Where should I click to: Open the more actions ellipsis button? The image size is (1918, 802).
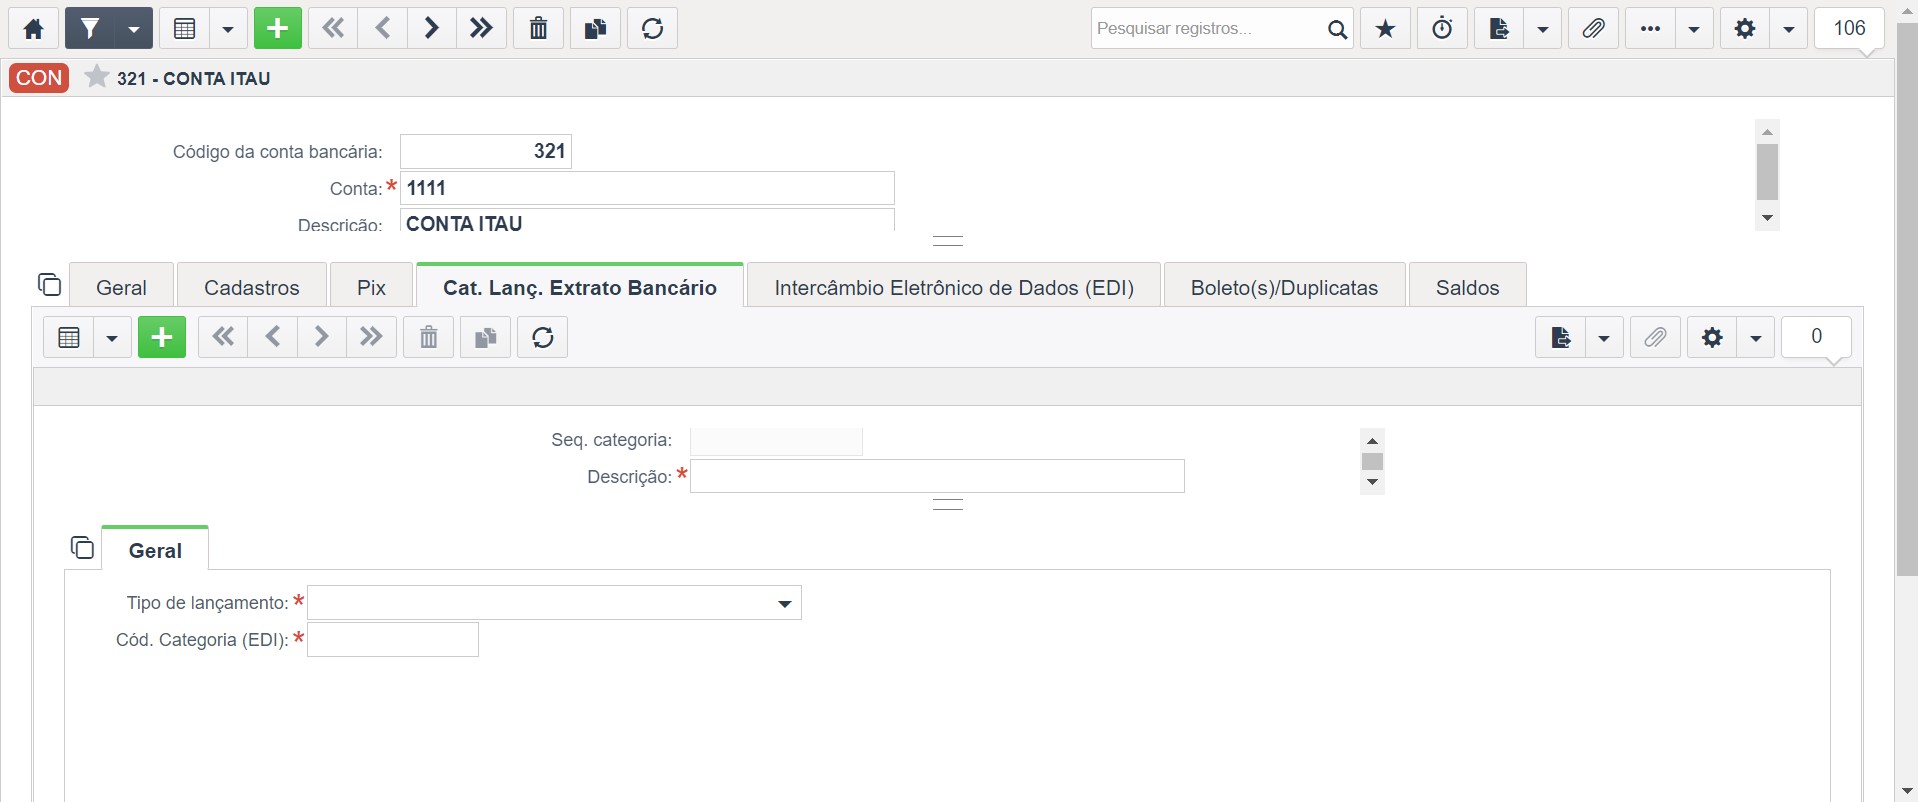(1651, 28)
